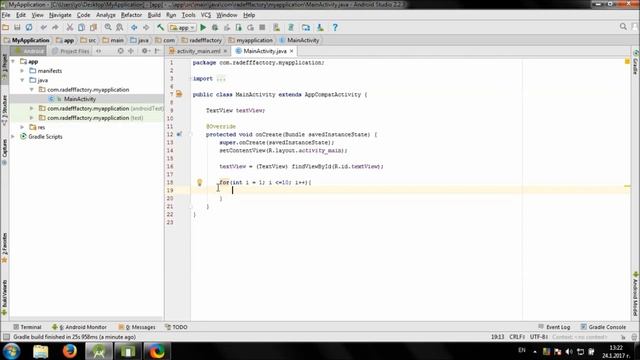Collapse the com.radefffactory.myapplication package
640x360 pixels.
[32, 89]
